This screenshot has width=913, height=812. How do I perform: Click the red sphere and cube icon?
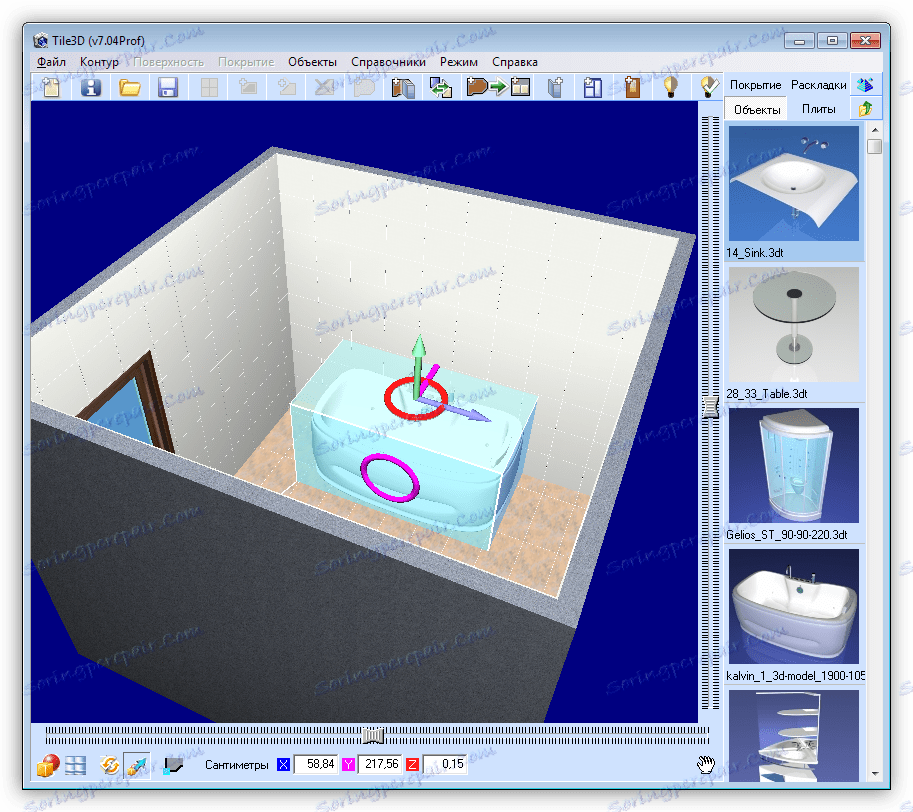[48, 765]
